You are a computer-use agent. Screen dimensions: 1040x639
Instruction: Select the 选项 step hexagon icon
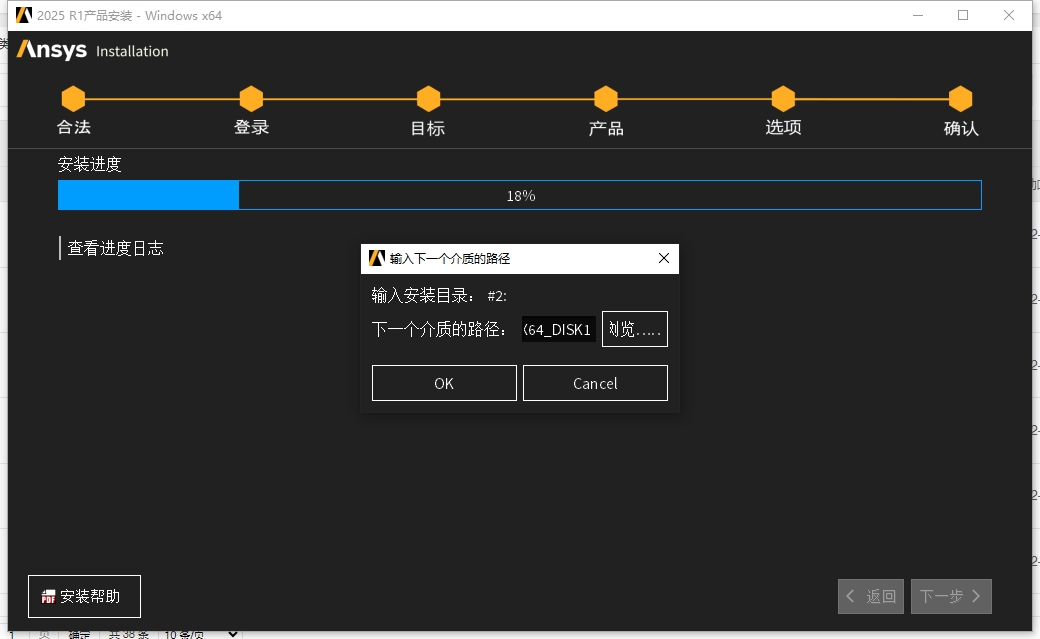click(783, 99)
